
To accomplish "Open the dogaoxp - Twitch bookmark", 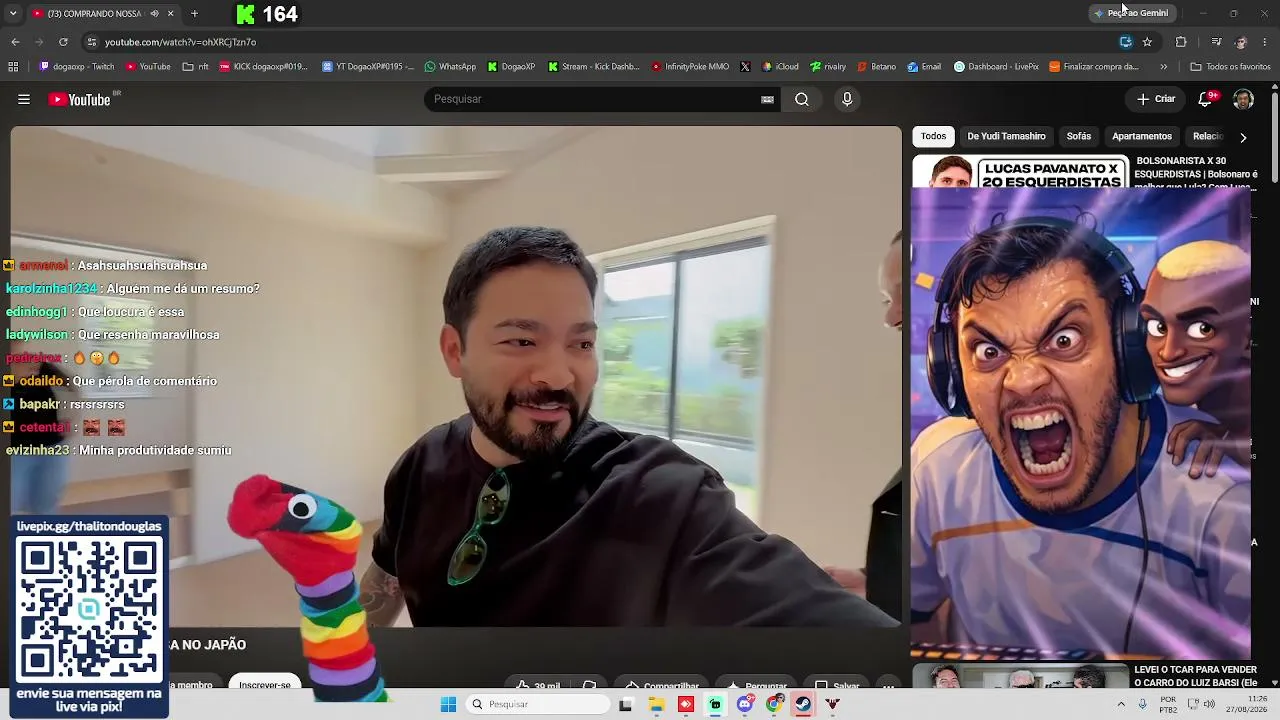I will click(x=77, y=67).
